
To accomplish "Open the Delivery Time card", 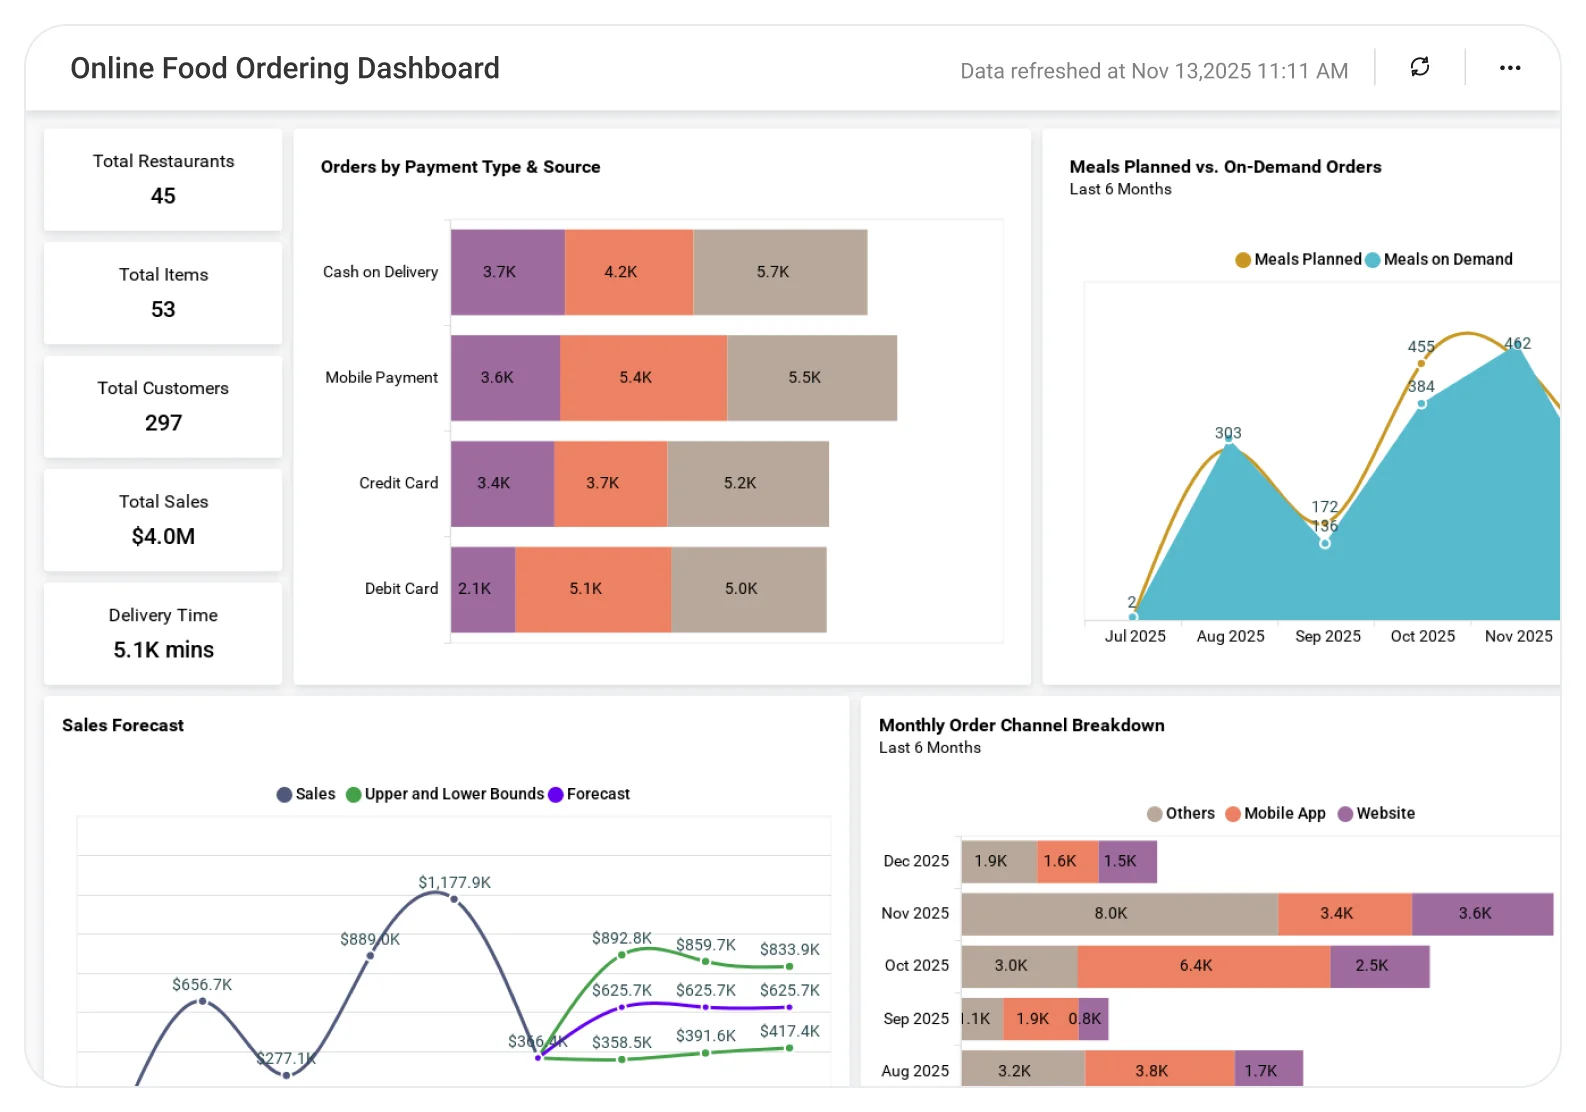I will click(163, 634).
